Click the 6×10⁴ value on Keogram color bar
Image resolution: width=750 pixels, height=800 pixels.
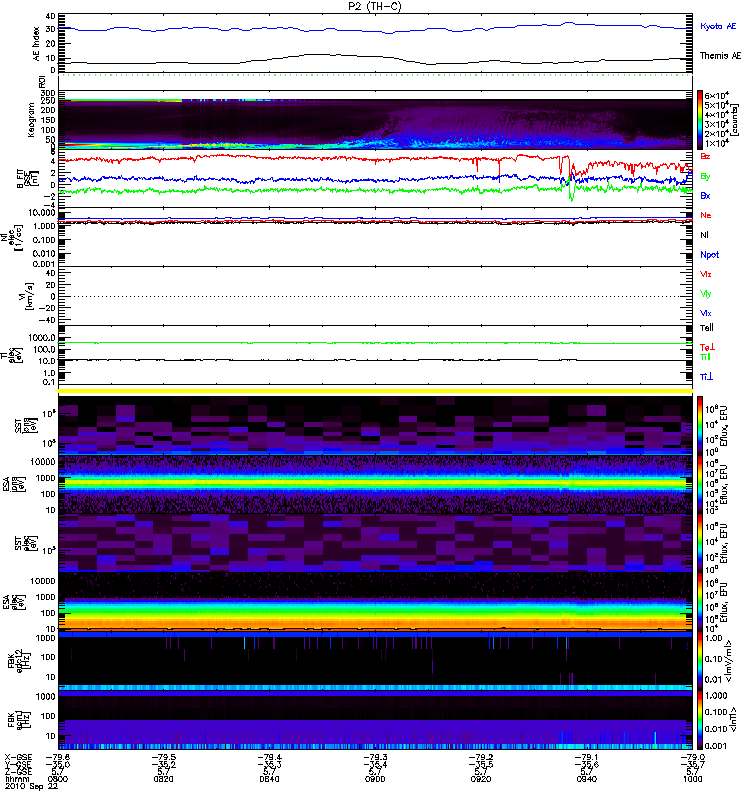coord(717,95)
